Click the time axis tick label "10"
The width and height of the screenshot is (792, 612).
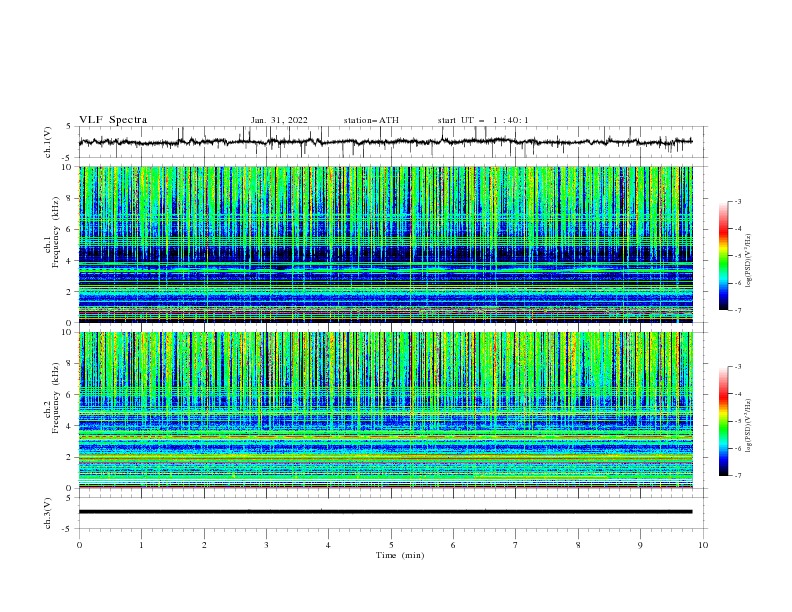(703, 545)
